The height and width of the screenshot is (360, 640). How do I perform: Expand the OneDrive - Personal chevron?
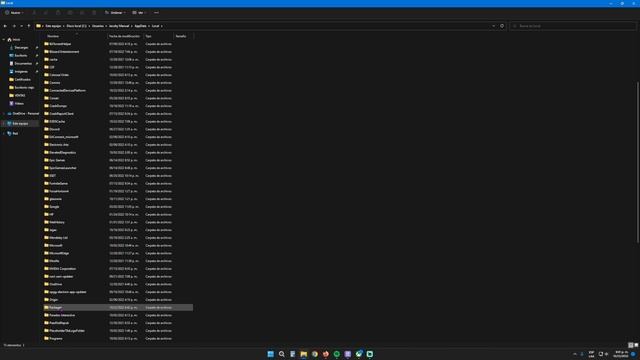click(4, 113)
